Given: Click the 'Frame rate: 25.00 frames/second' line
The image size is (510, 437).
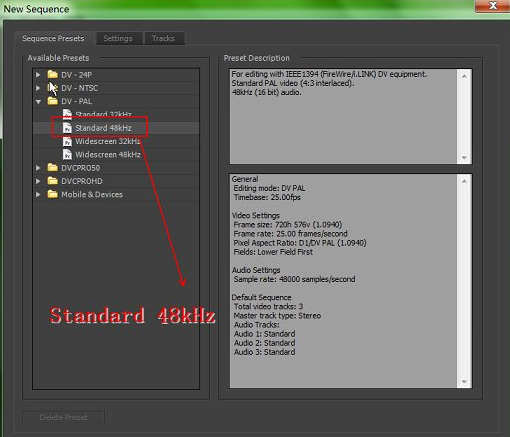Looking at the screenshot, I should point(291,234).
